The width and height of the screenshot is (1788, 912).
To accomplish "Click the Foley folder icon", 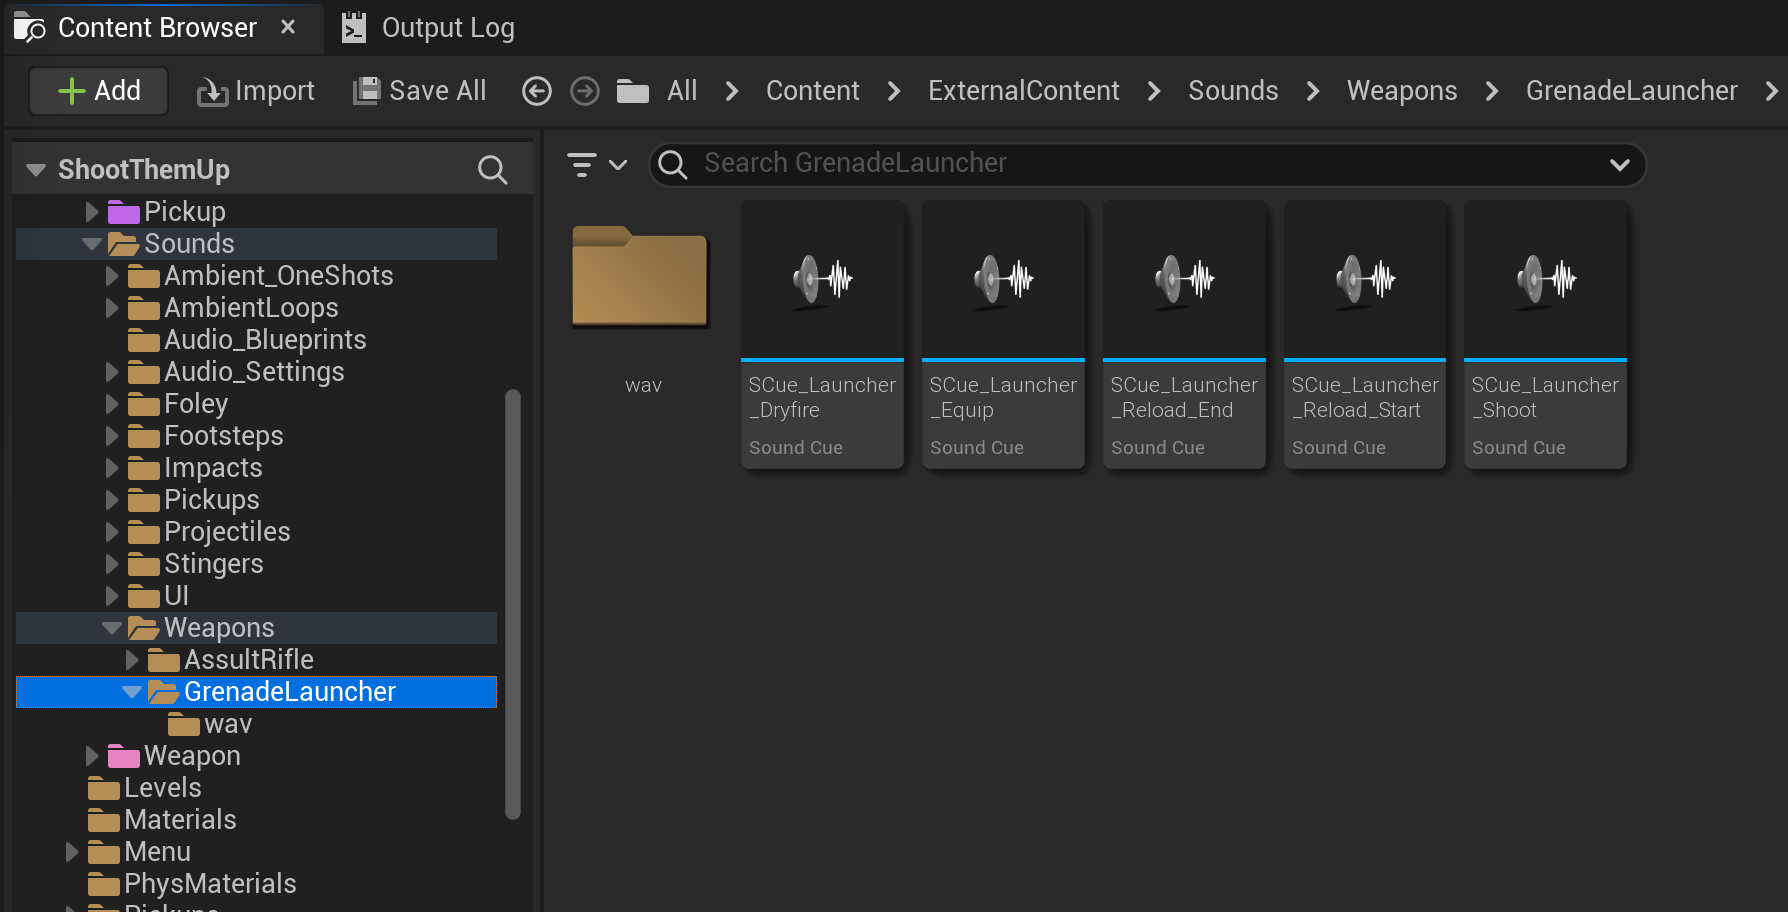I will click(x=143, y=404).
